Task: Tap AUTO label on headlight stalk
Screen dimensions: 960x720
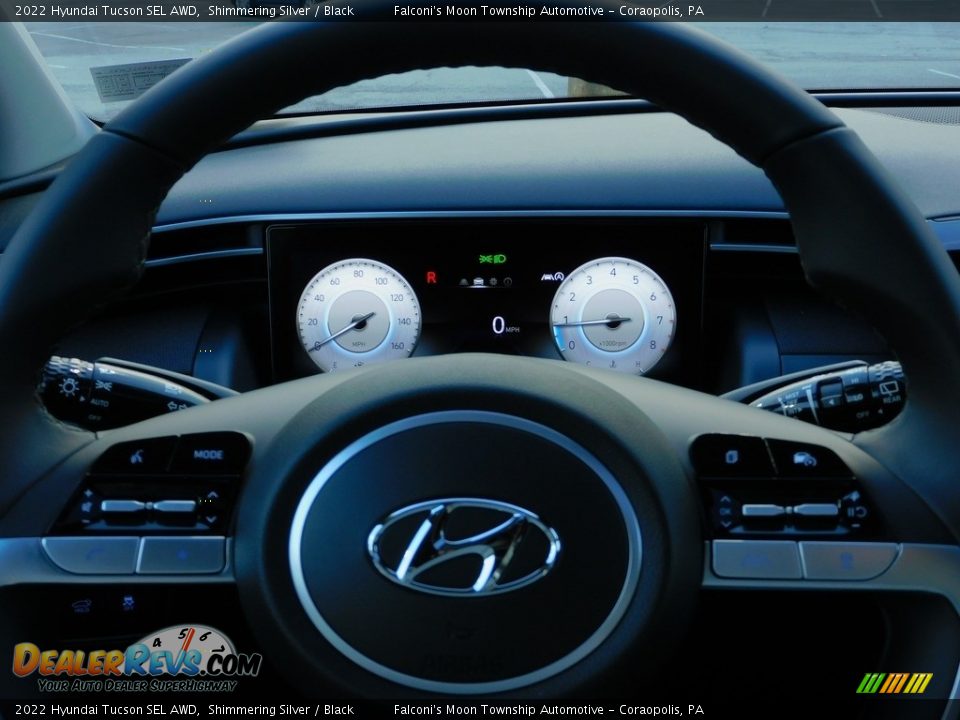Action: pyautogui.click(x=99, y=402)
